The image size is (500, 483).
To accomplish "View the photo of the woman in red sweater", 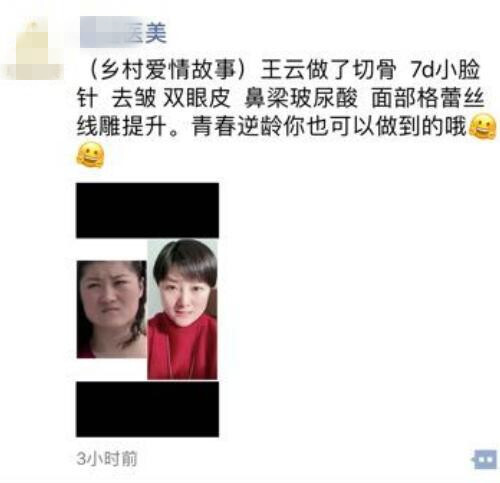I will click(182, 309).
